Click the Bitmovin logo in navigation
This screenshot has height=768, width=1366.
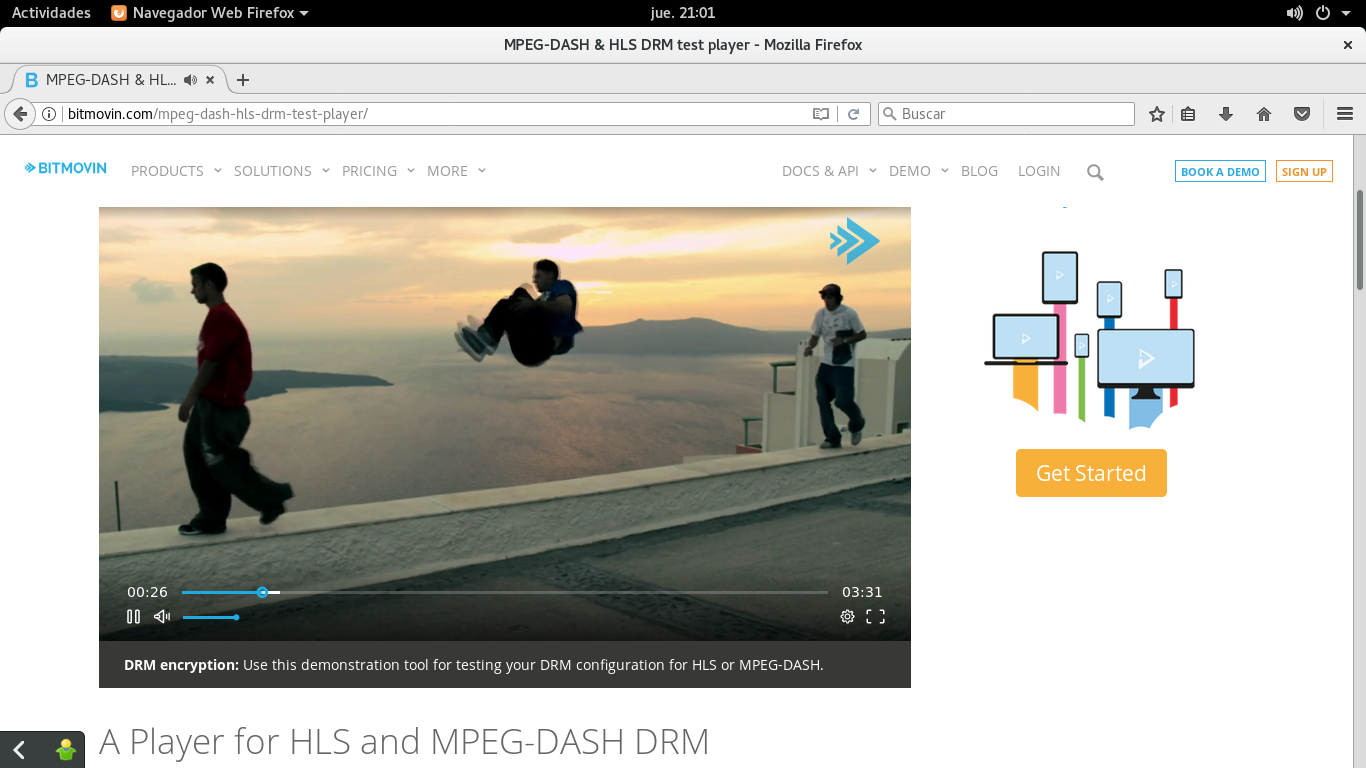pyautogui.click(x=66, y=168)
